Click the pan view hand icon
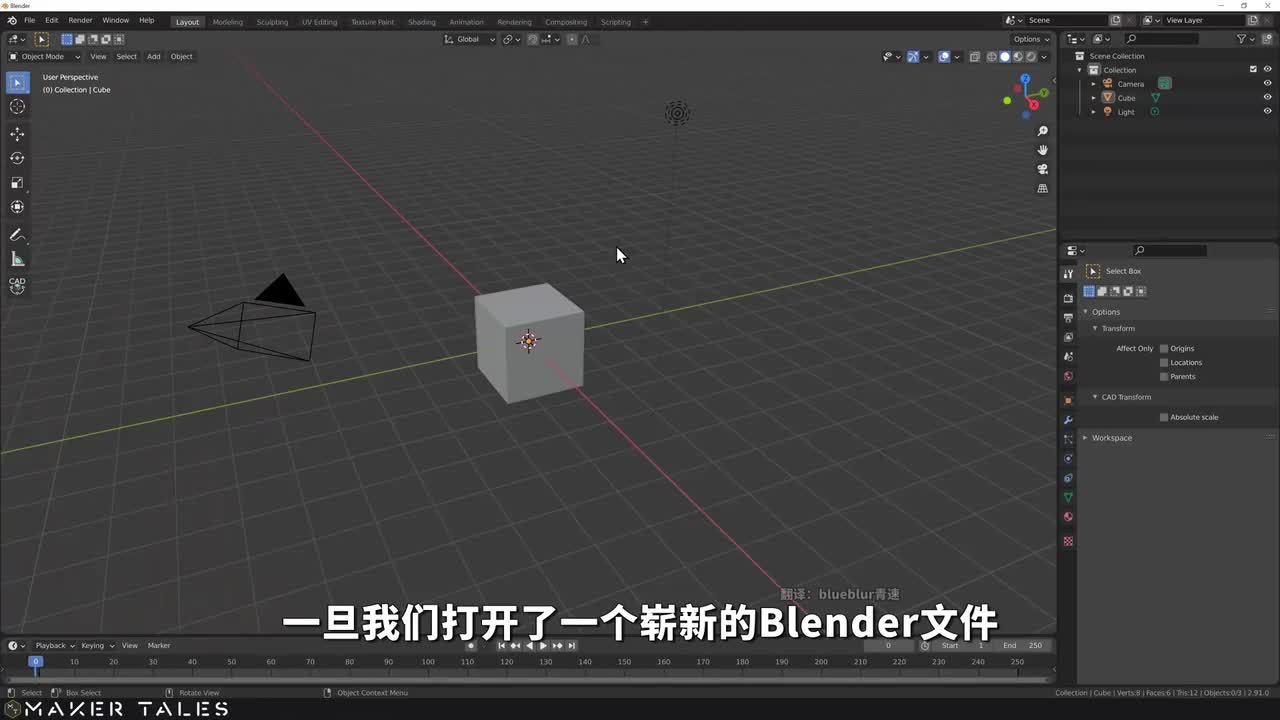Screen dimensions: 1280x720 coord(1042,150)
